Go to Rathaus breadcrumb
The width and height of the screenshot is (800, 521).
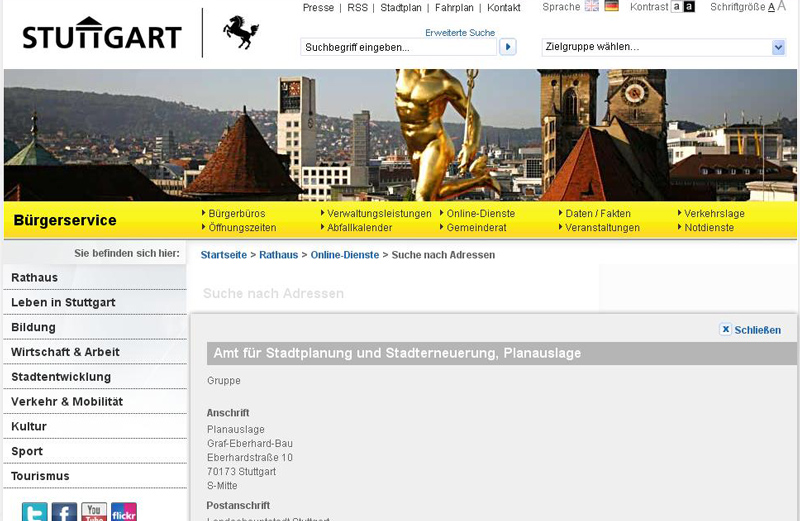[x=279, y=255]
